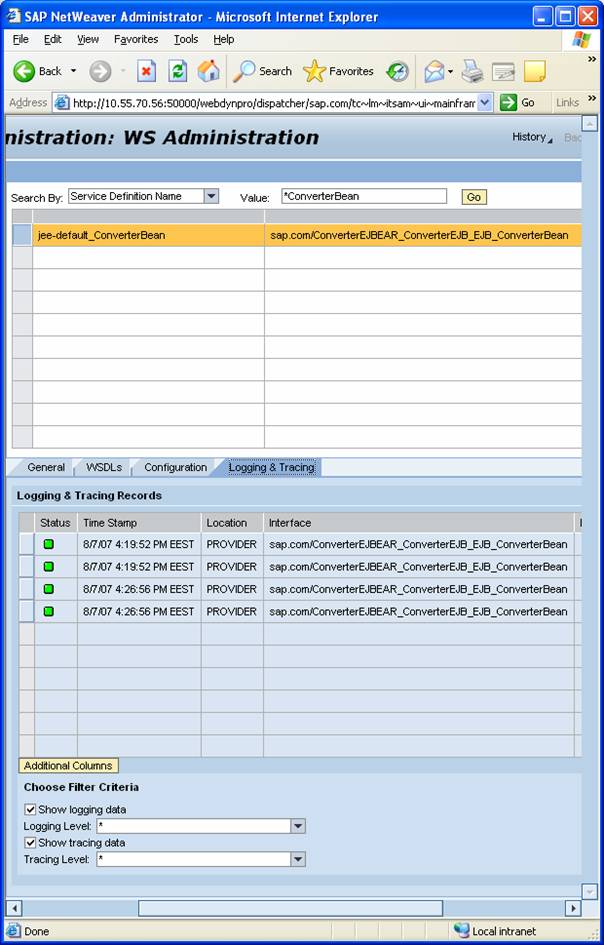604x945 pixels.
Task: Click the Print icon
Action: pos(472,71)
